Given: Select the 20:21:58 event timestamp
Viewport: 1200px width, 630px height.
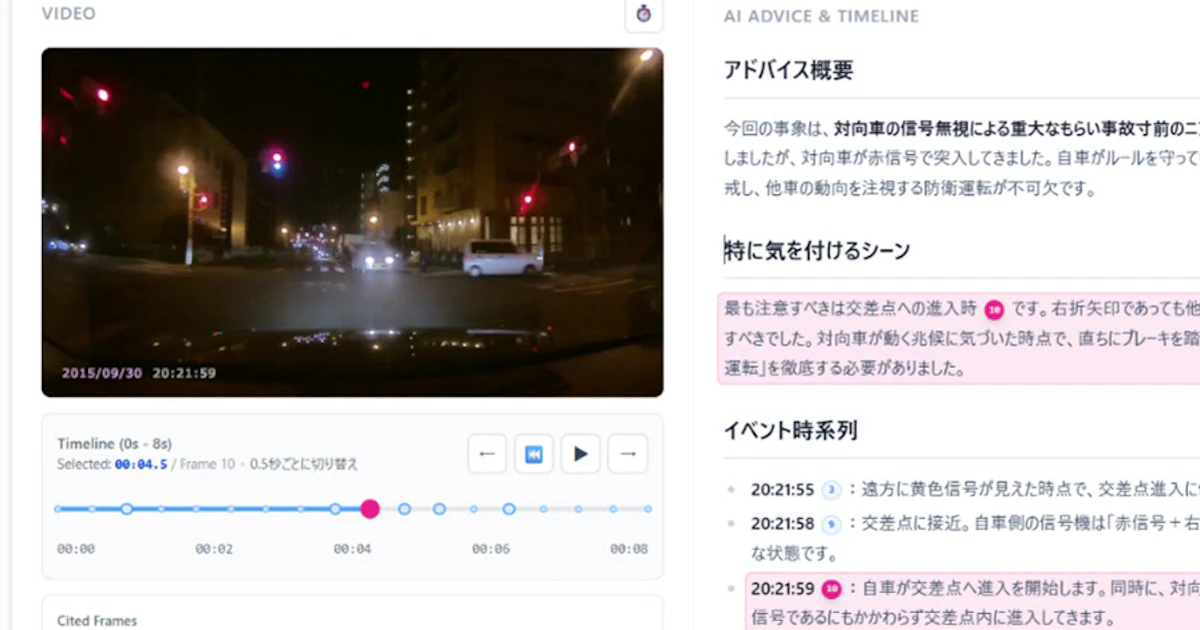Looking at the screenshot, I should click(x=783, y=524).
